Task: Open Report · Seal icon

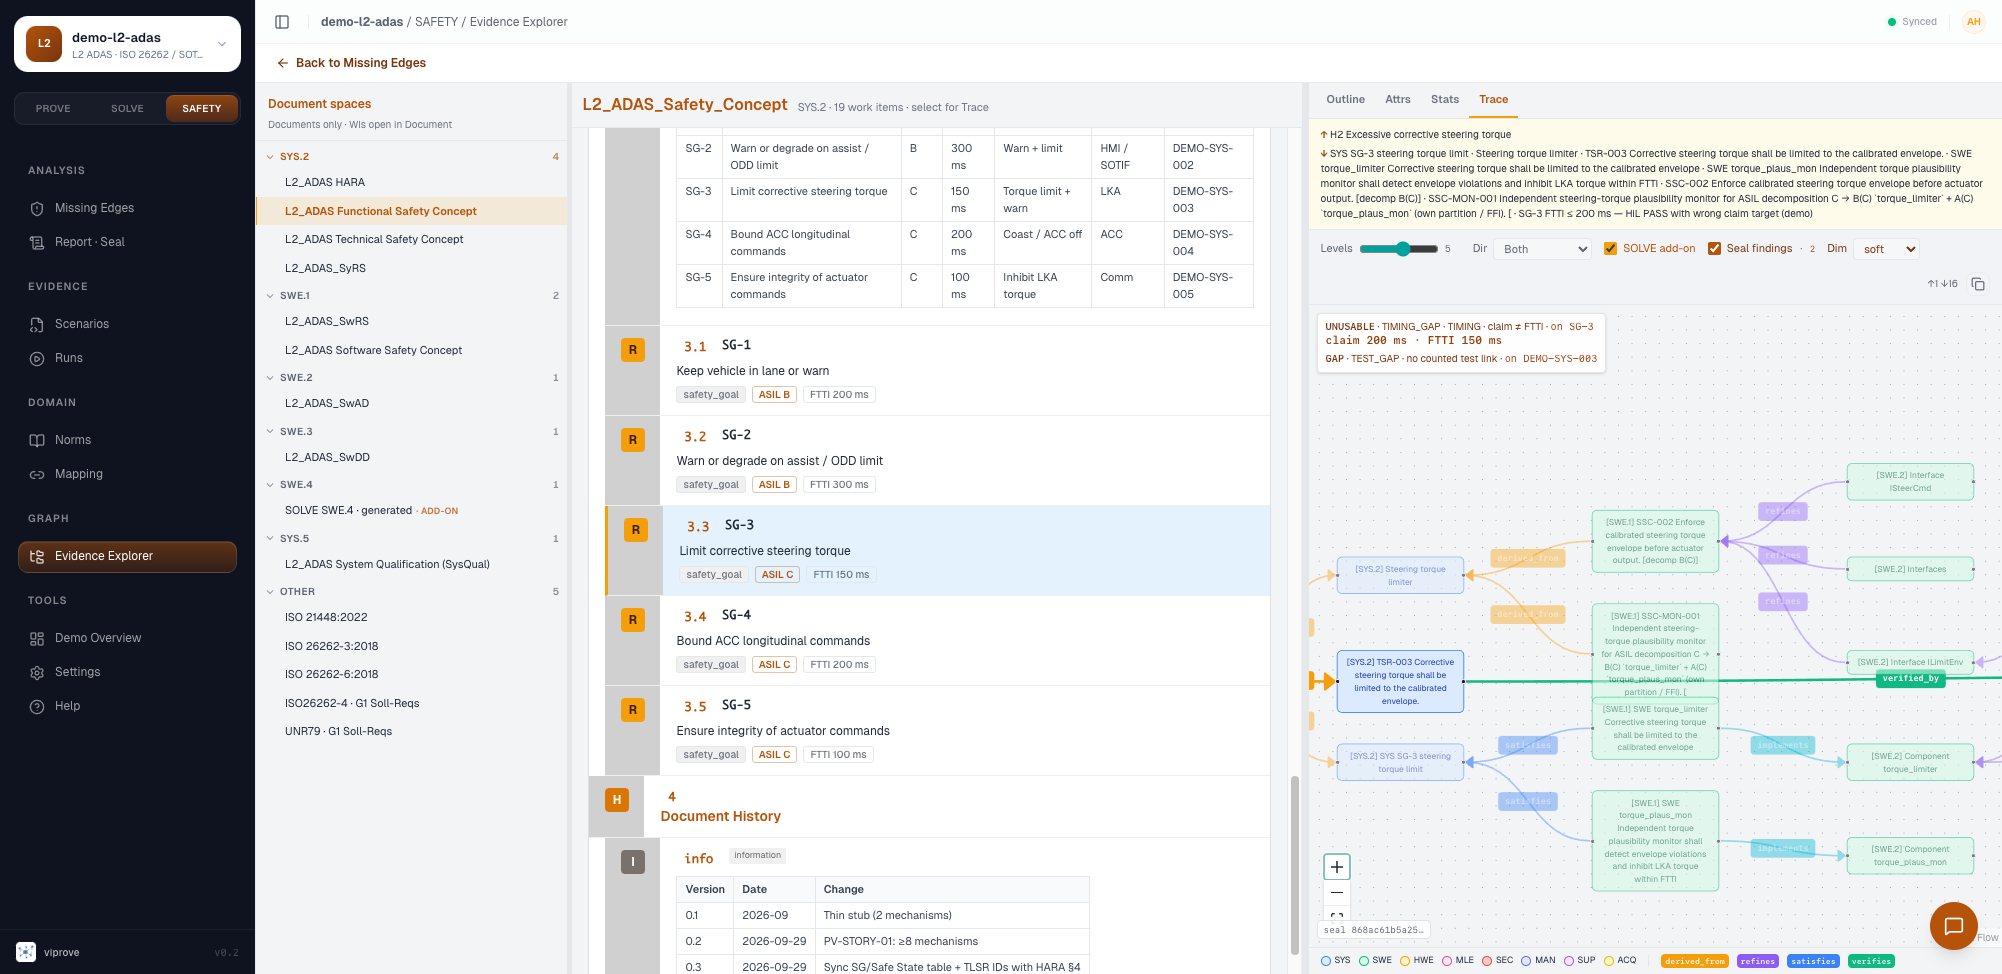Action: click(x=37, y=242)
